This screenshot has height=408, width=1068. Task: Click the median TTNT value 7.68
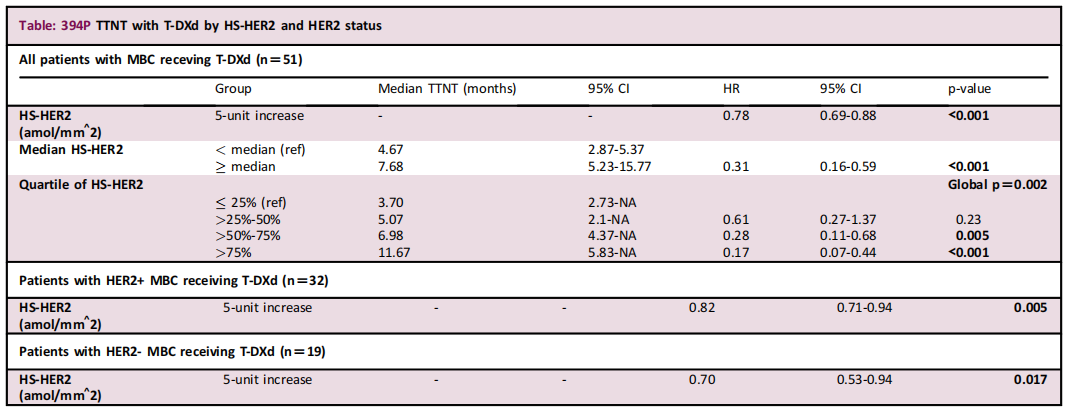click(x=391, y=166)
